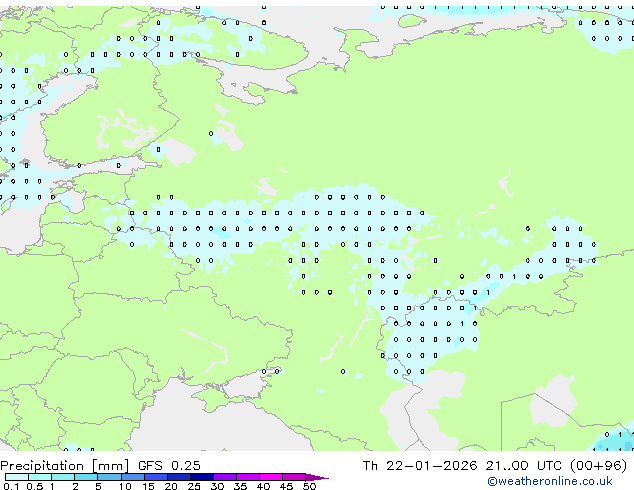Pick the legend swatch between 45 and 50
The image size is (634, 490).
click(294, 477)
